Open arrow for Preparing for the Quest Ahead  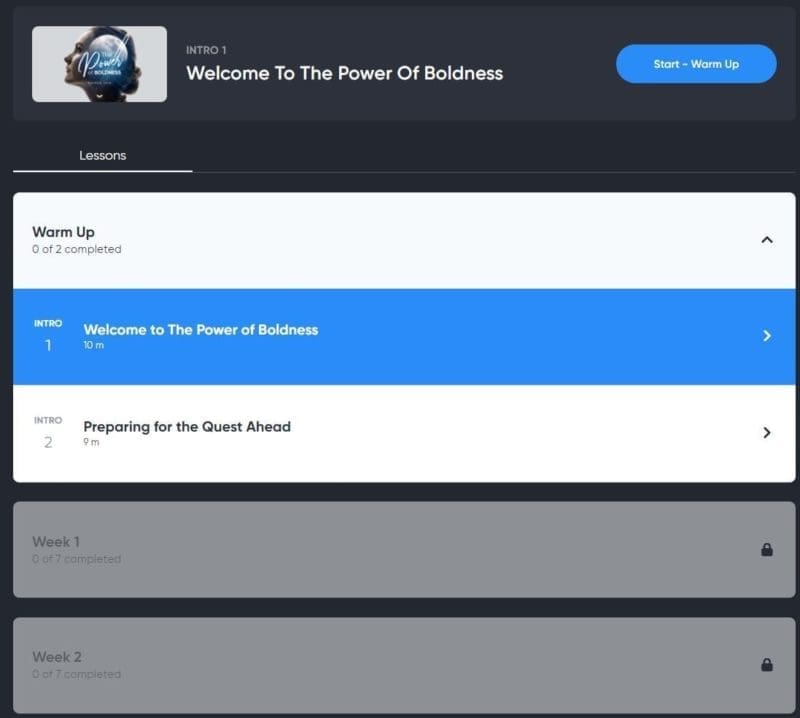(x=766, y=433)
